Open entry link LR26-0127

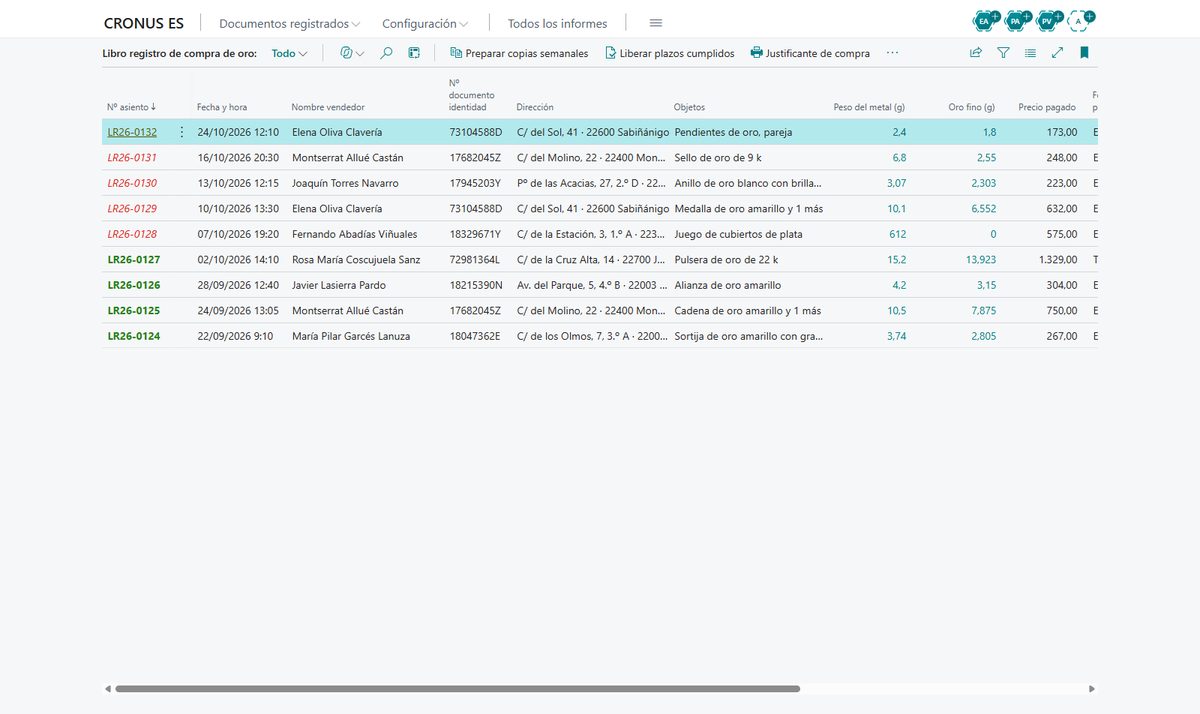coord(134,260)
